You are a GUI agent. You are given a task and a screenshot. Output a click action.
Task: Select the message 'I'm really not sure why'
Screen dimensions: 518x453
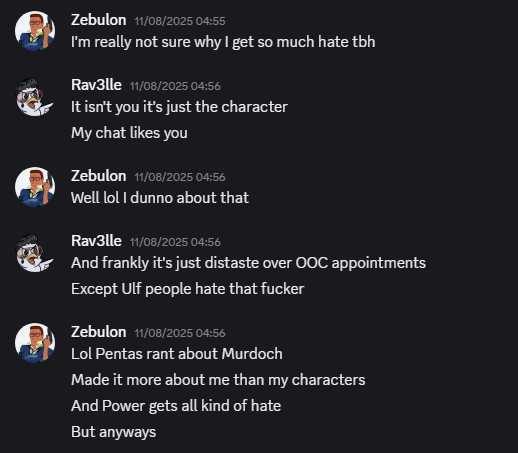pyautogui.click(x=223, y=42)
